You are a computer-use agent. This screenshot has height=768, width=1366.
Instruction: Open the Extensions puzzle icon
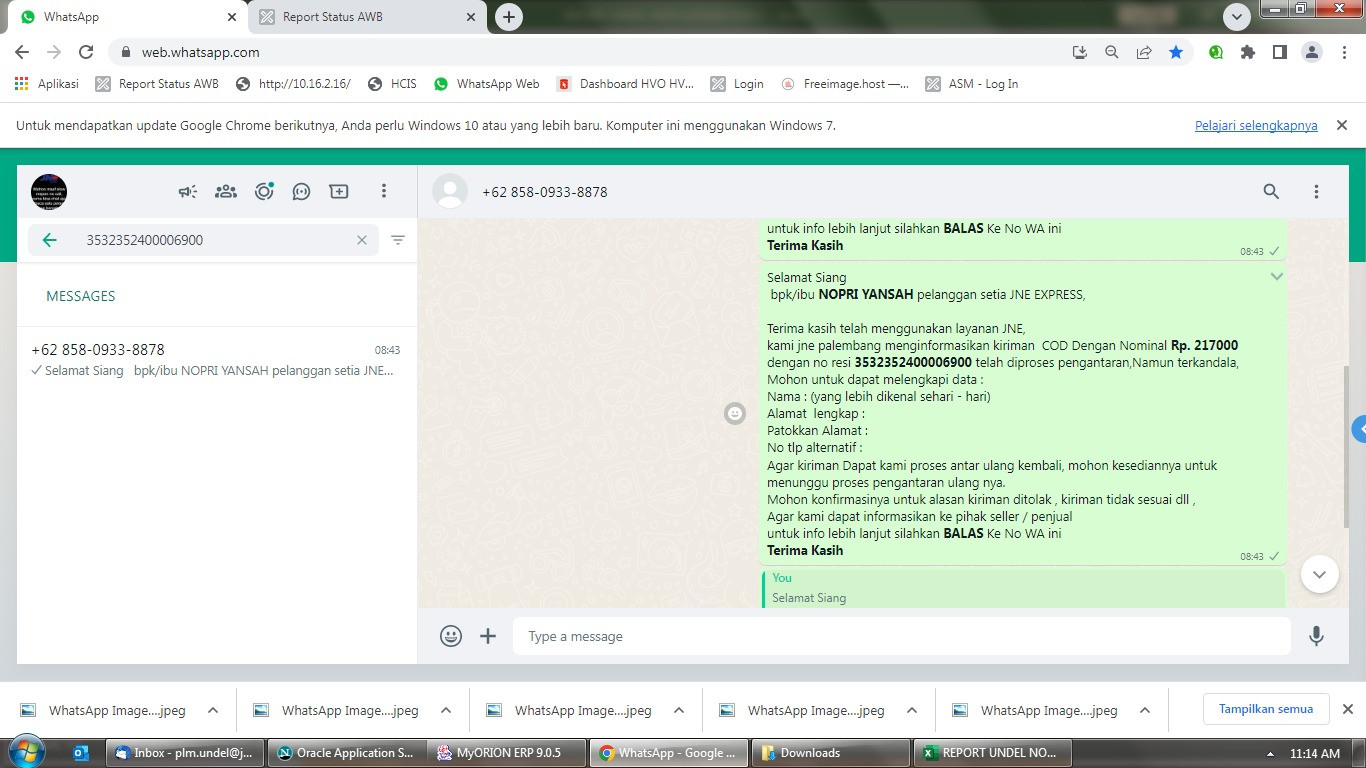[1247, 52]
